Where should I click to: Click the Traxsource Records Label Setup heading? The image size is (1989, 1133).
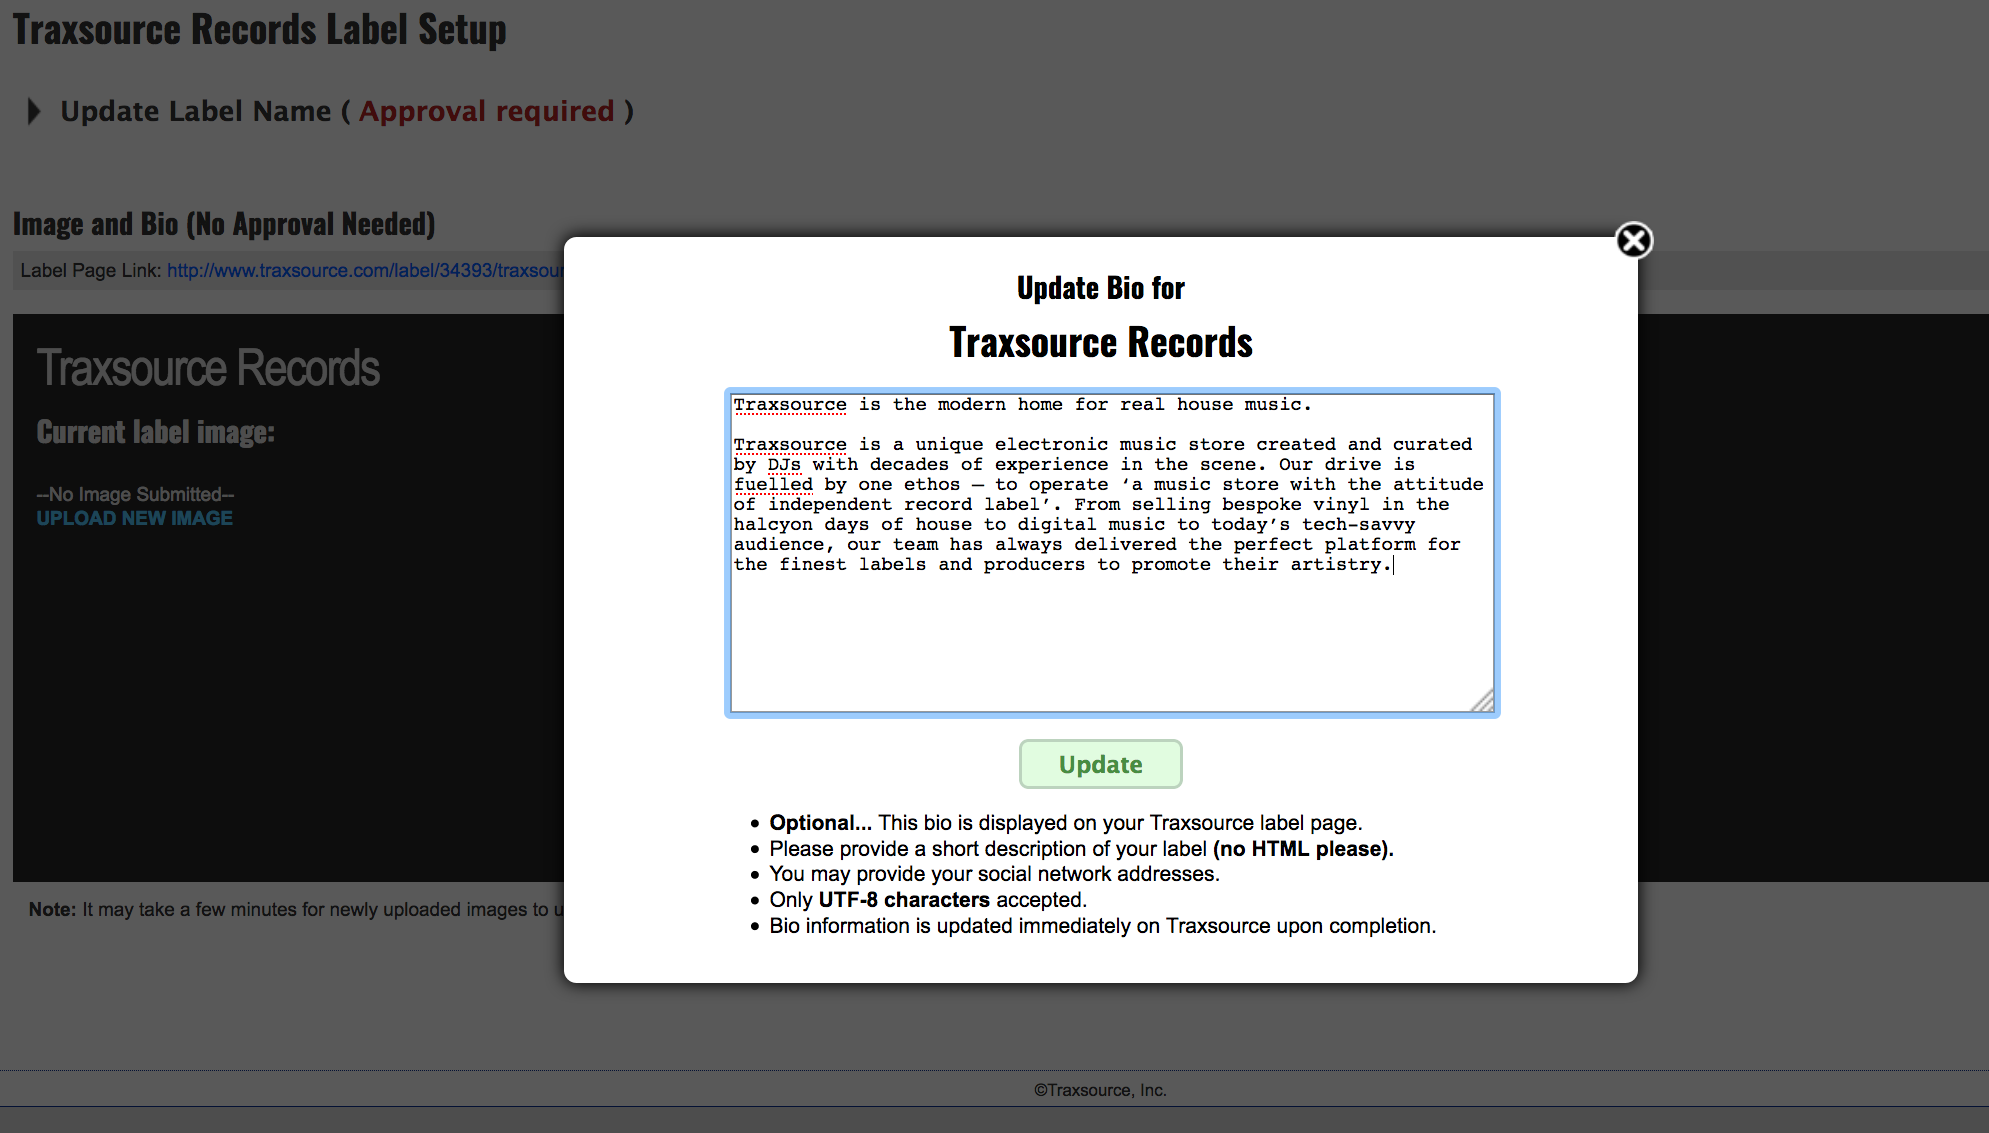coord(259,29)
